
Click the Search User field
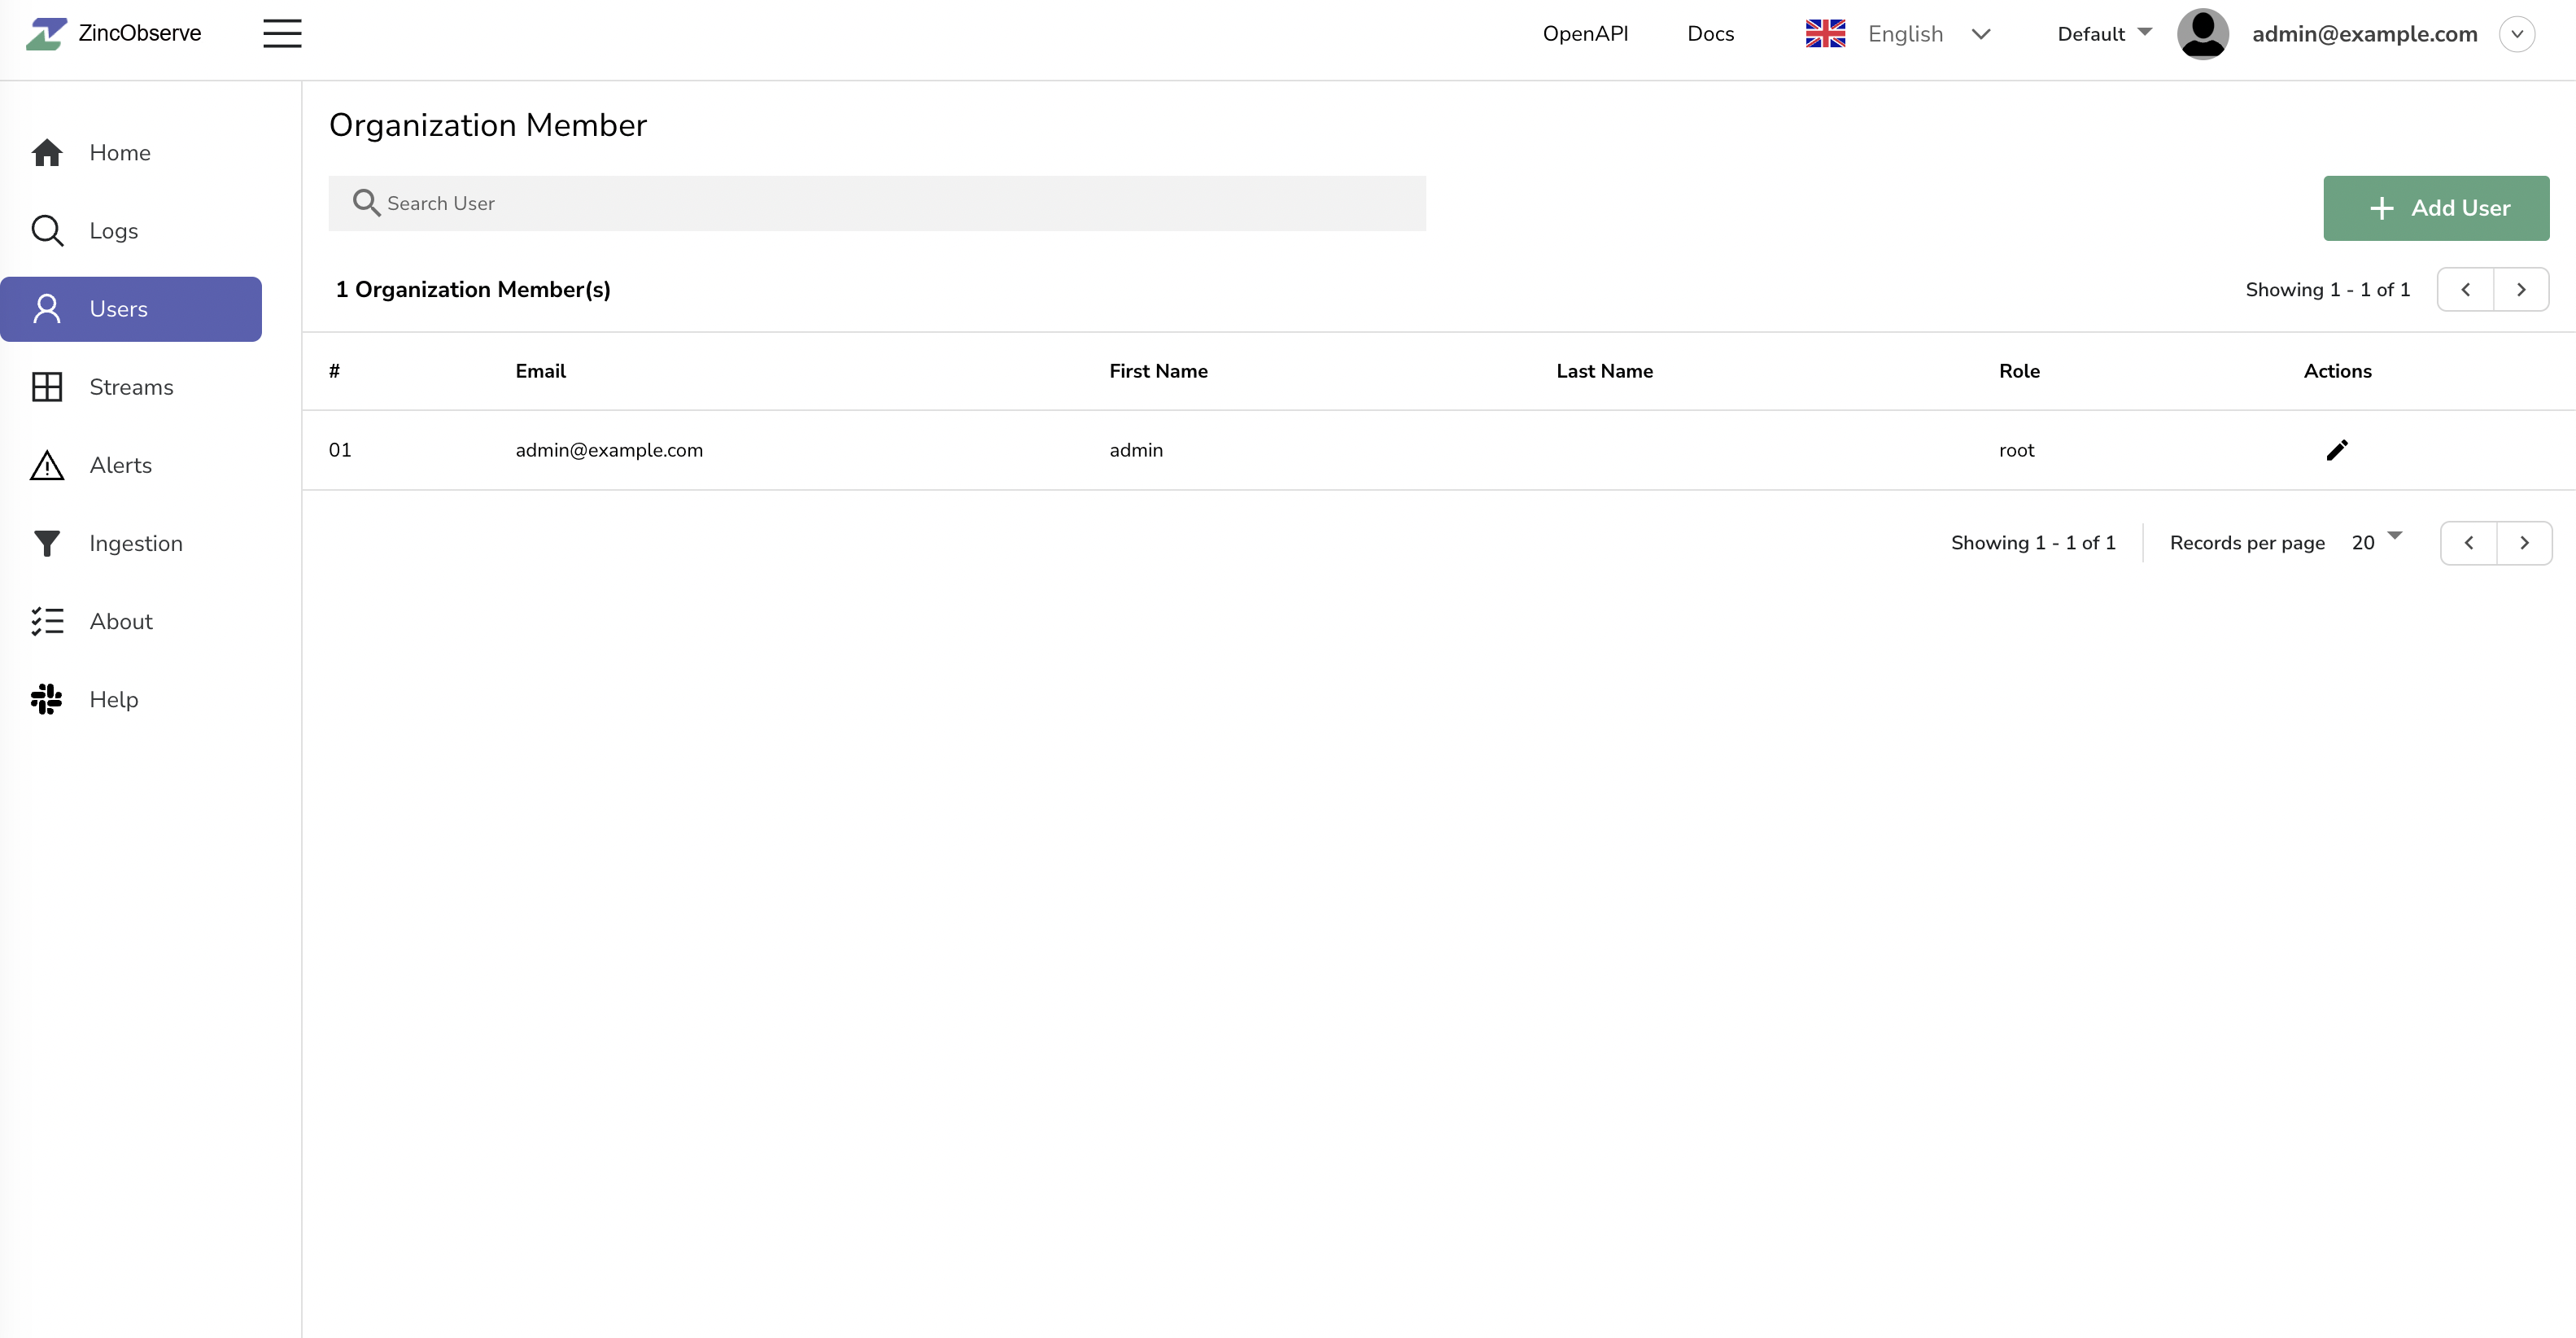[x=877, y=204]
